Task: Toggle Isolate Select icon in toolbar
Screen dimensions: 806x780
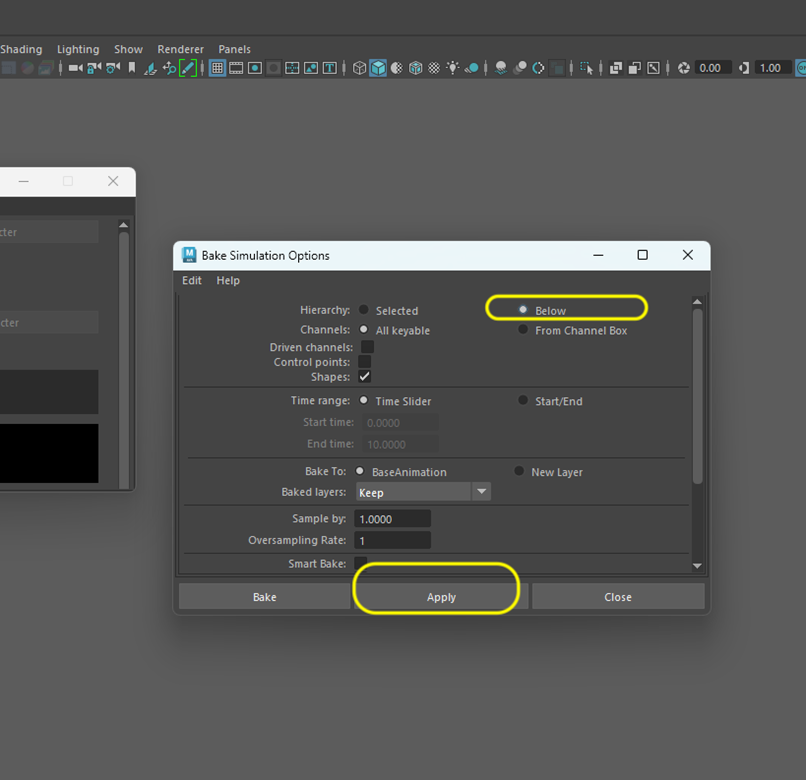Action: (587, 68)
